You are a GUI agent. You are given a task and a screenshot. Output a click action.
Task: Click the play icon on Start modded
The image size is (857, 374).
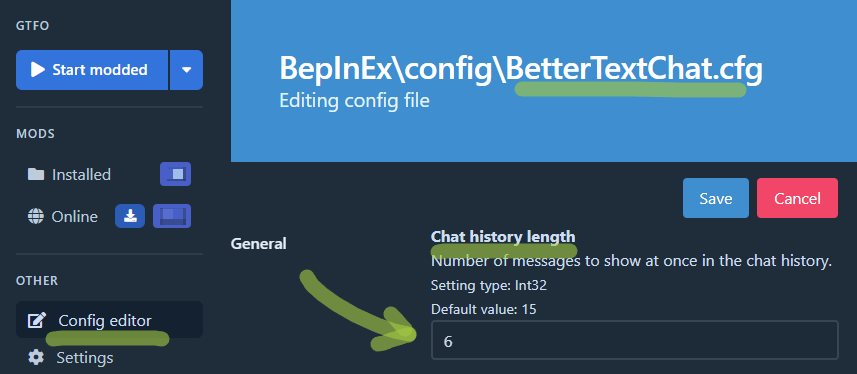tap(38, 70)
